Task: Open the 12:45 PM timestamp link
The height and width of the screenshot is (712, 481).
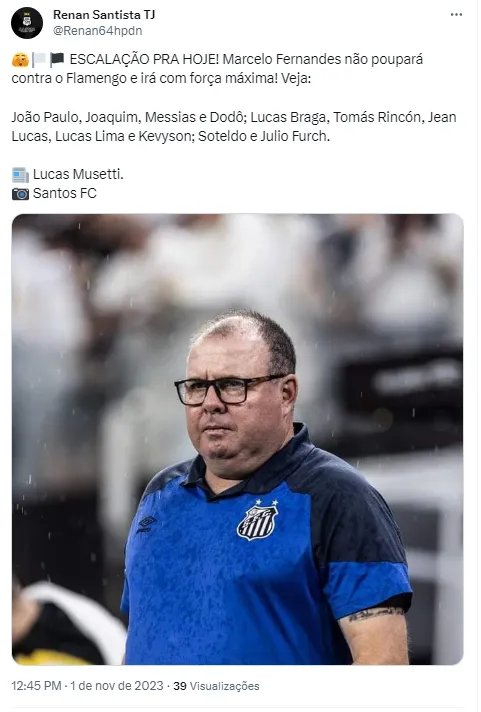Action: tap(36, 686)
